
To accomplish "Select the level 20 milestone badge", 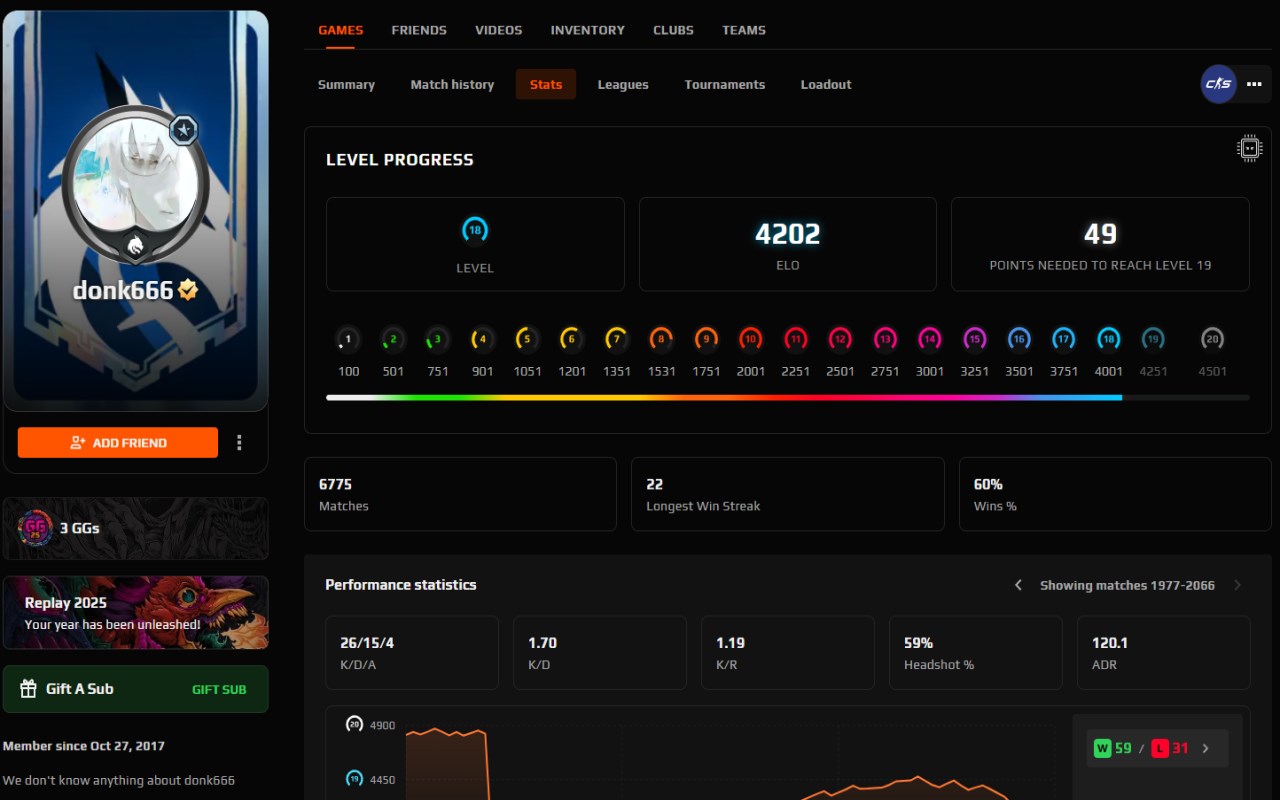I will point(1212,339).
